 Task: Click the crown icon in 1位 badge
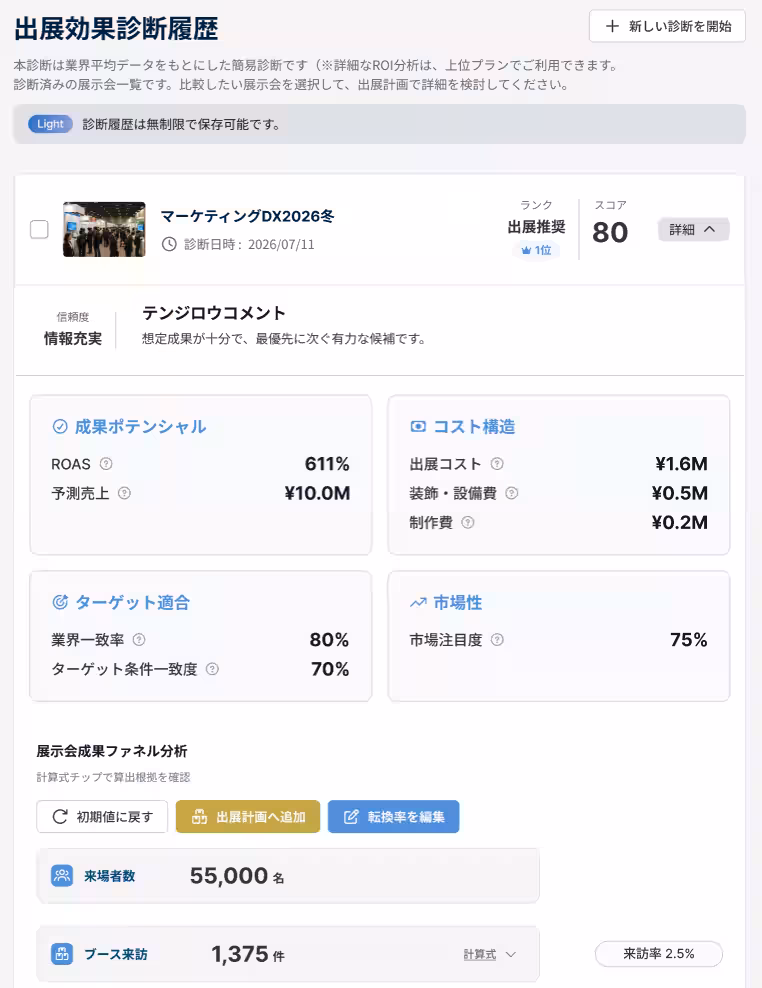tap(526, 250)
